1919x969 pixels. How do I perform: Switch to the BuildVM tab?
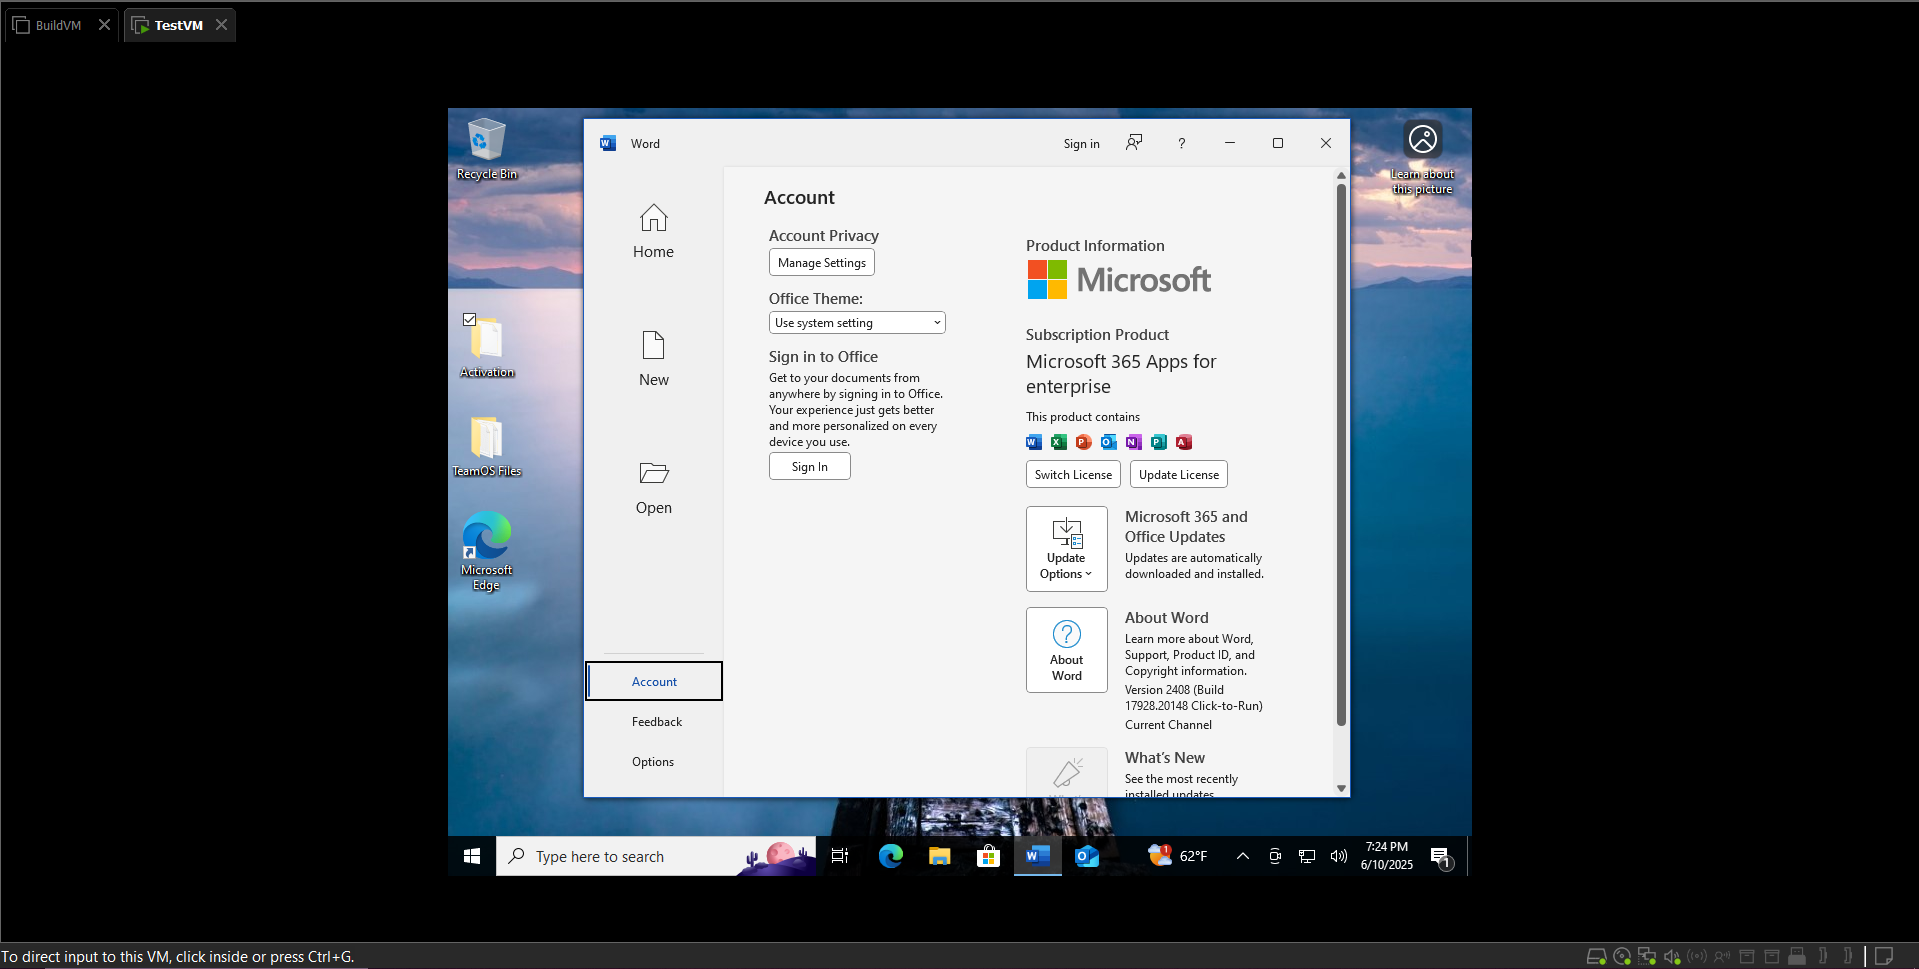[x=58, y=25]
